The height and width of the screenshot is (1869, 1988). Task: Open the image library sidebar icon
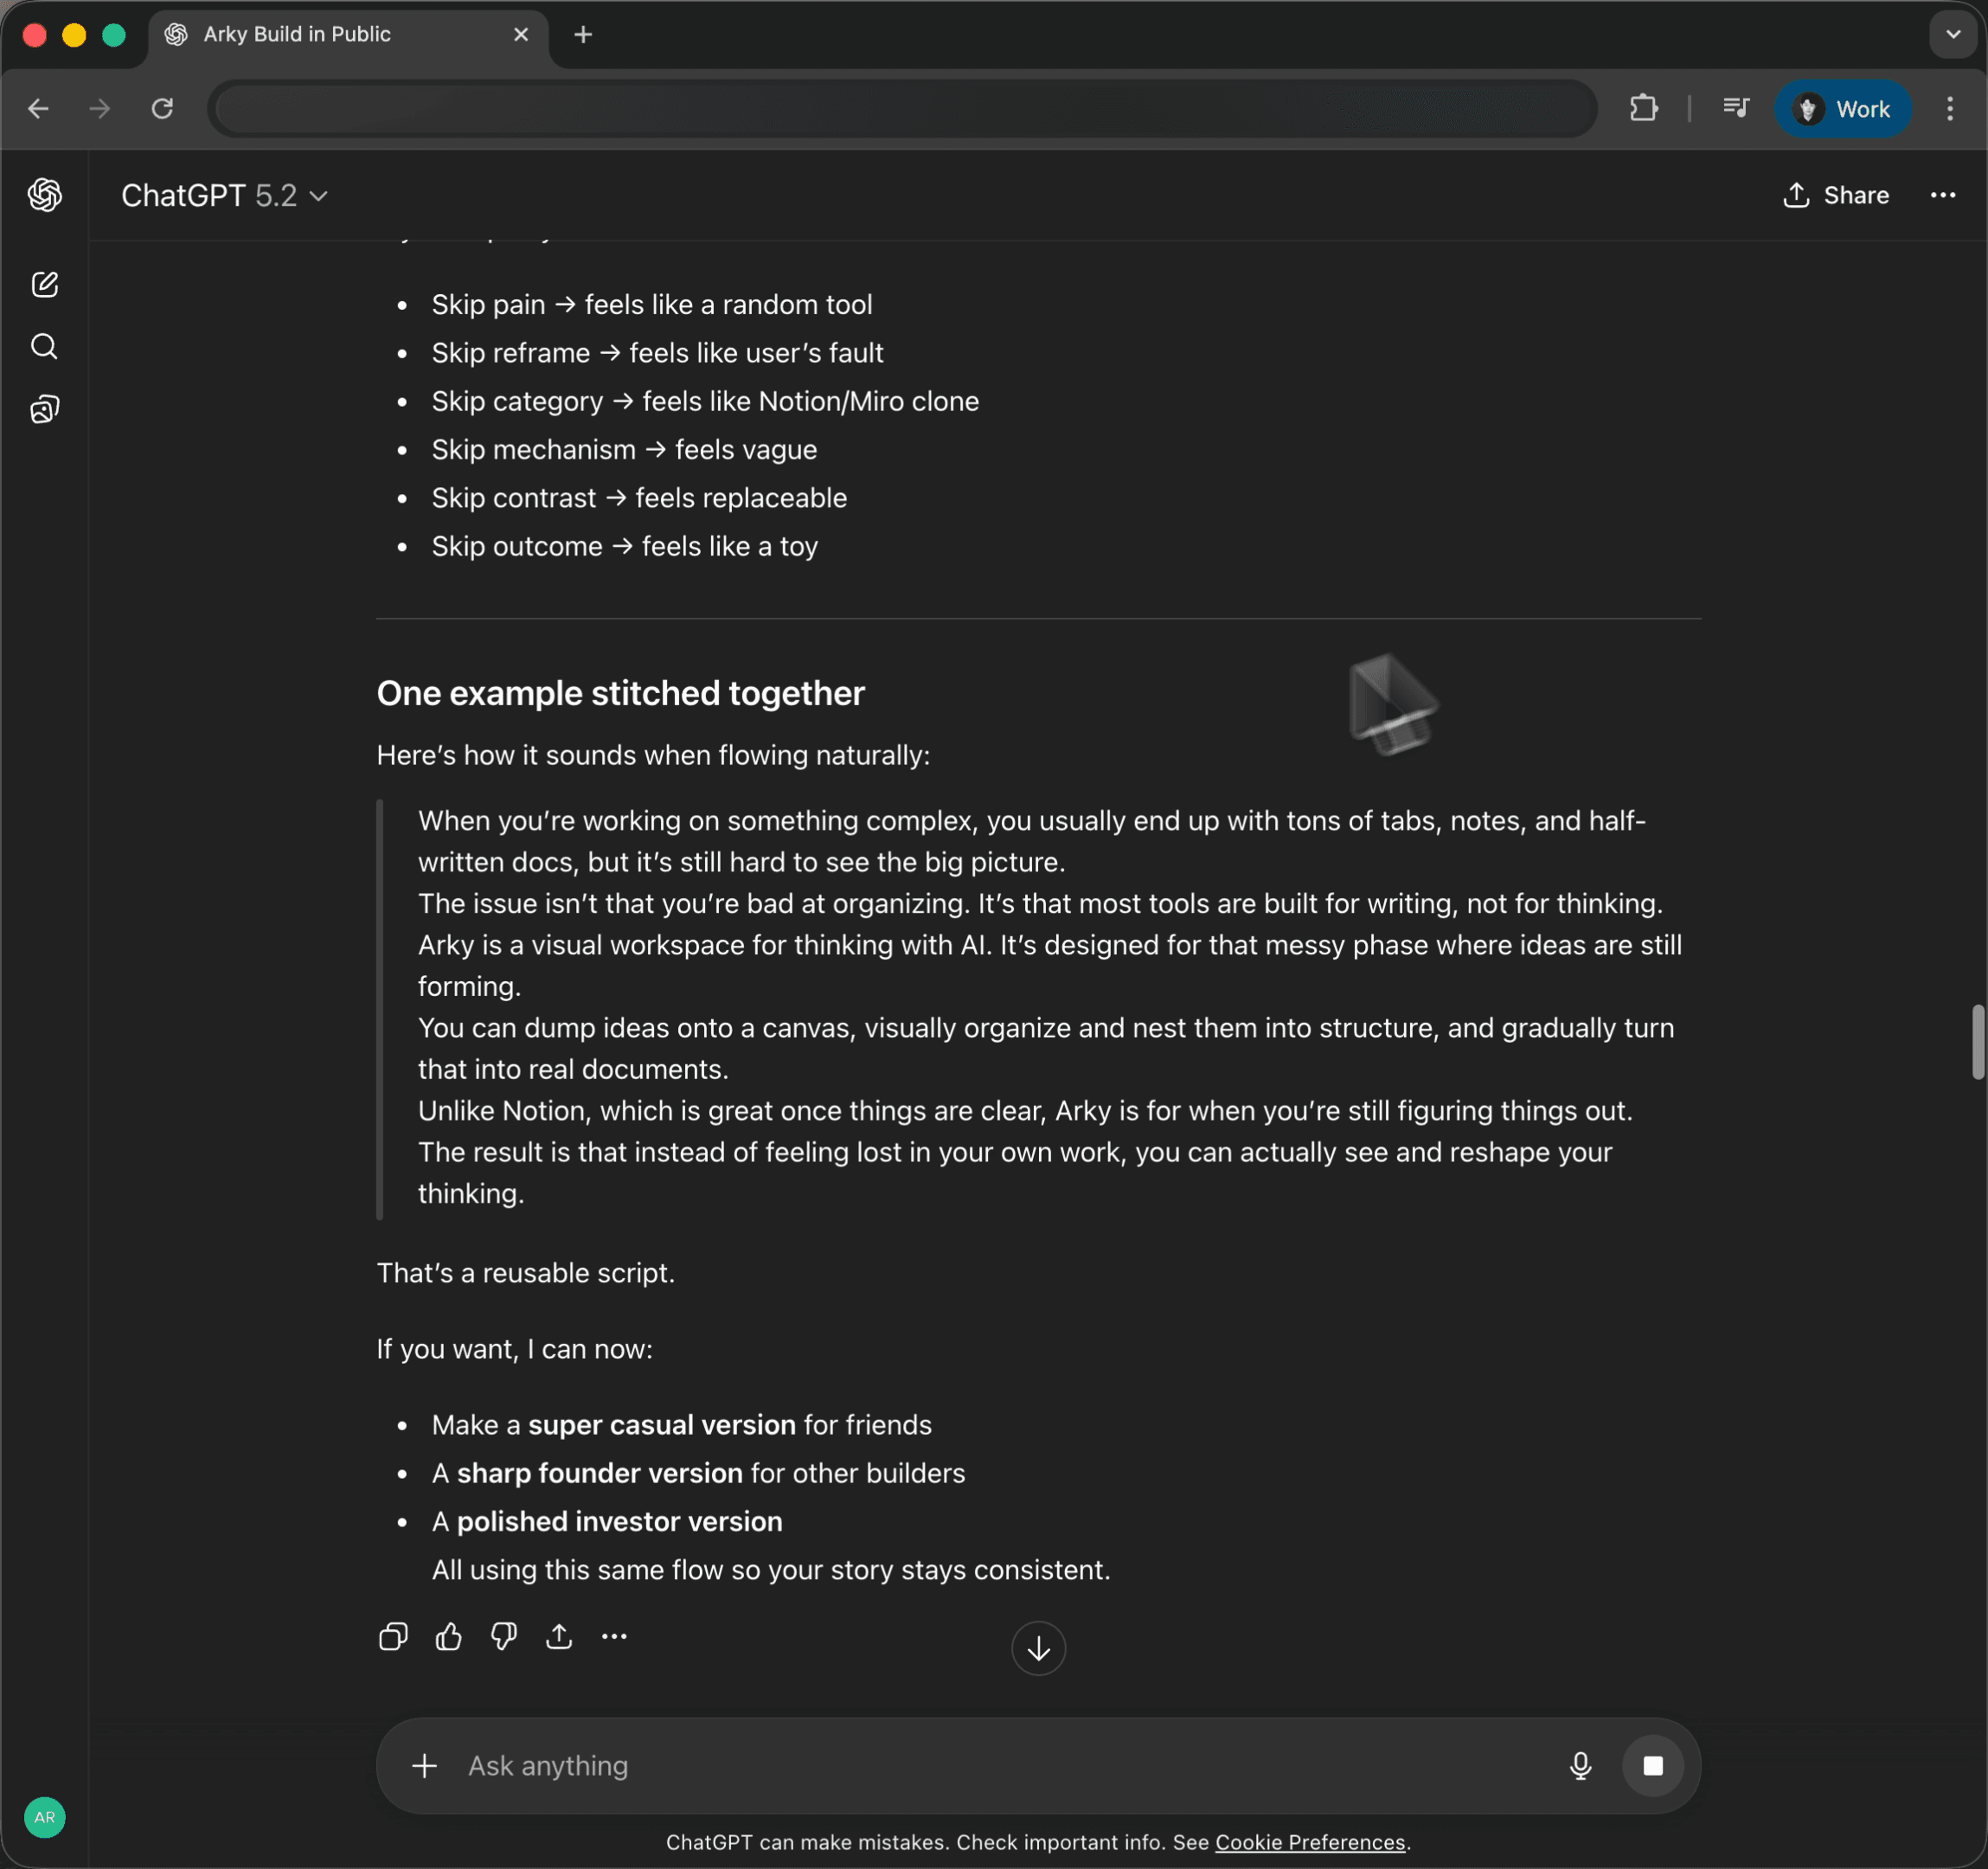click(45, 409)
